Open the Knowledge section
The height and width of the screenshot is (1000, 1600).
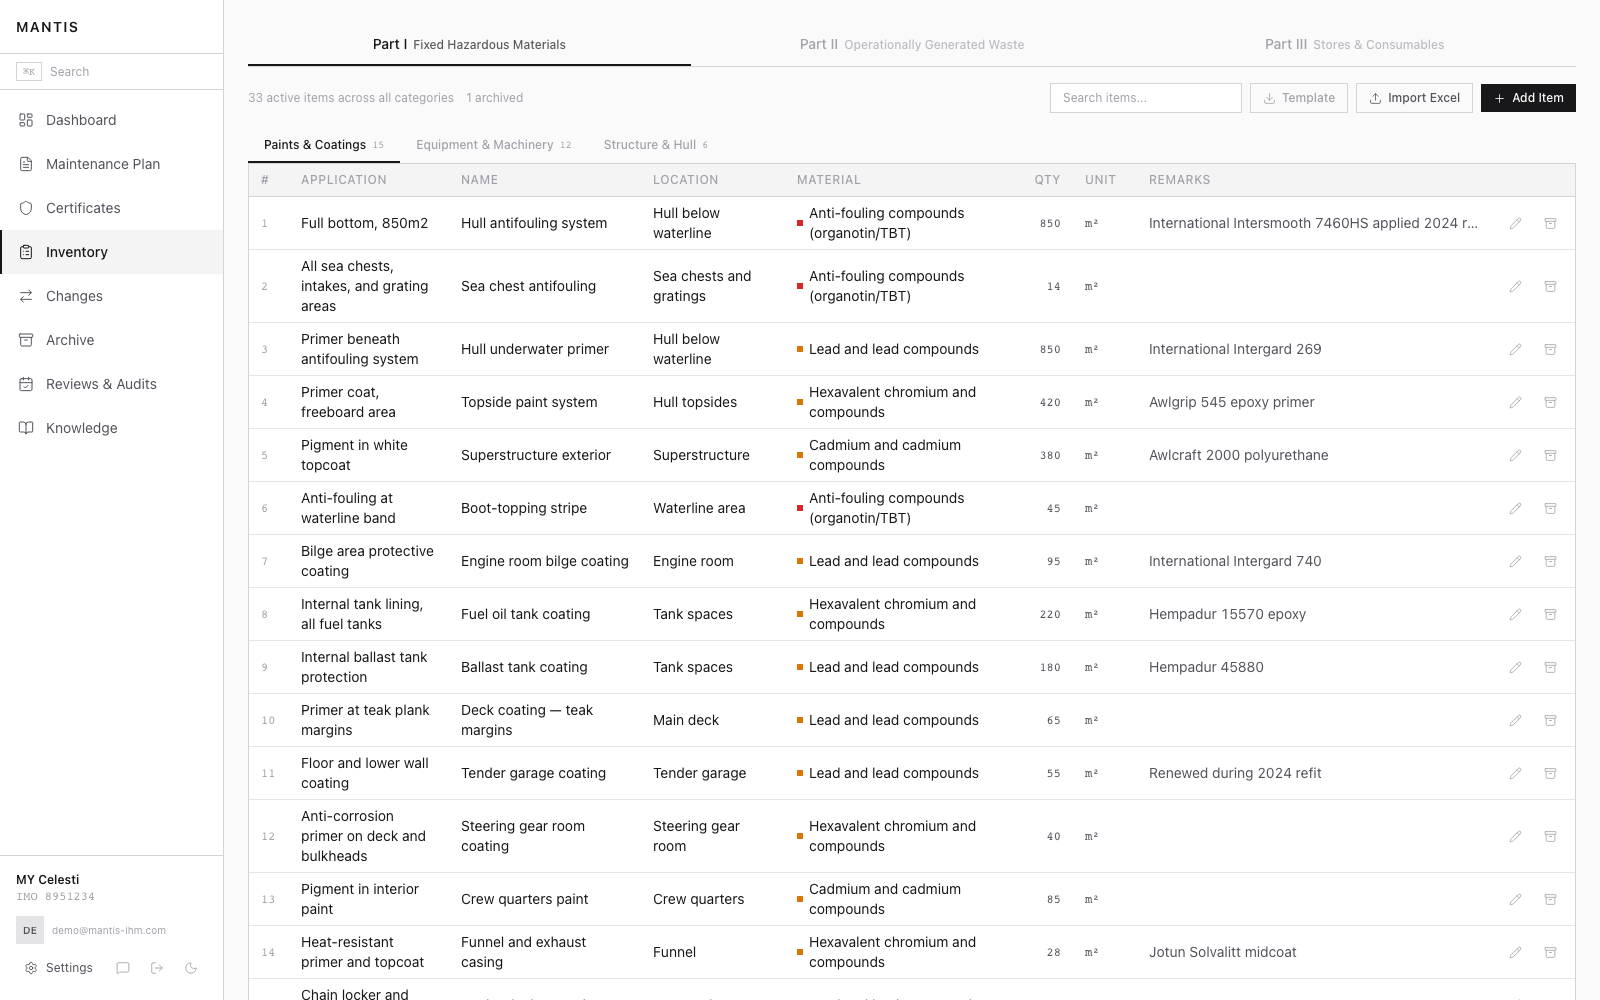coord(111,428)
